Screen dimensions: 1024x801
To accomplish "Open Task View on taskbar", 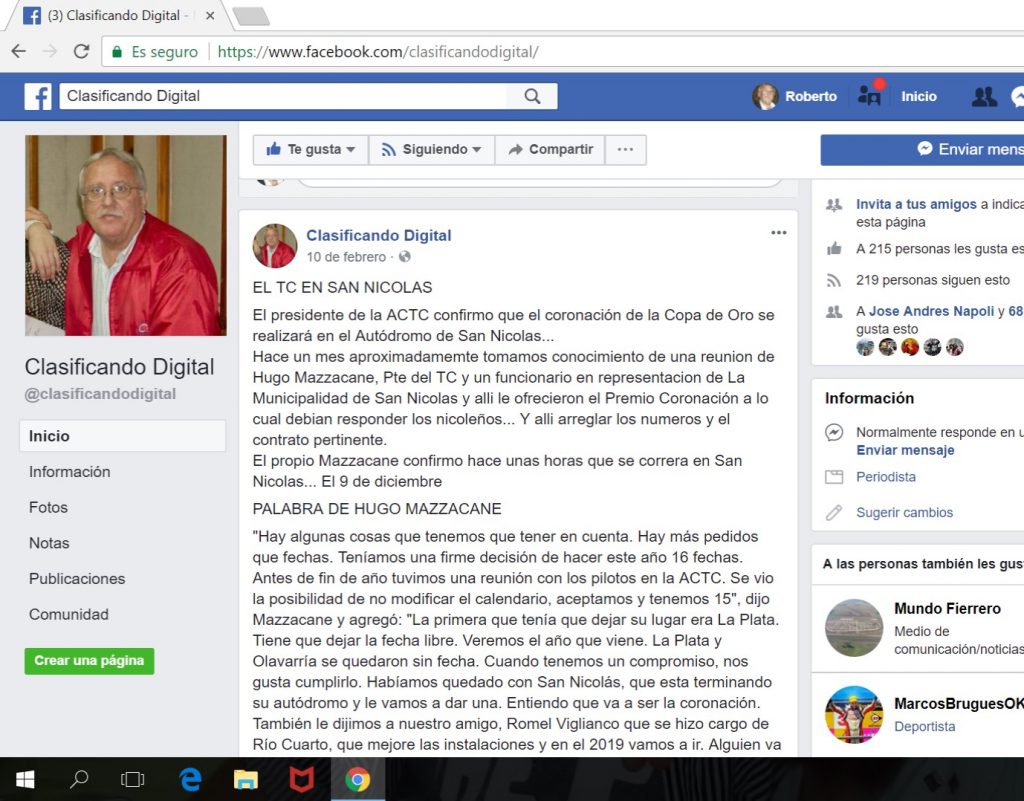I will point(133,779).
